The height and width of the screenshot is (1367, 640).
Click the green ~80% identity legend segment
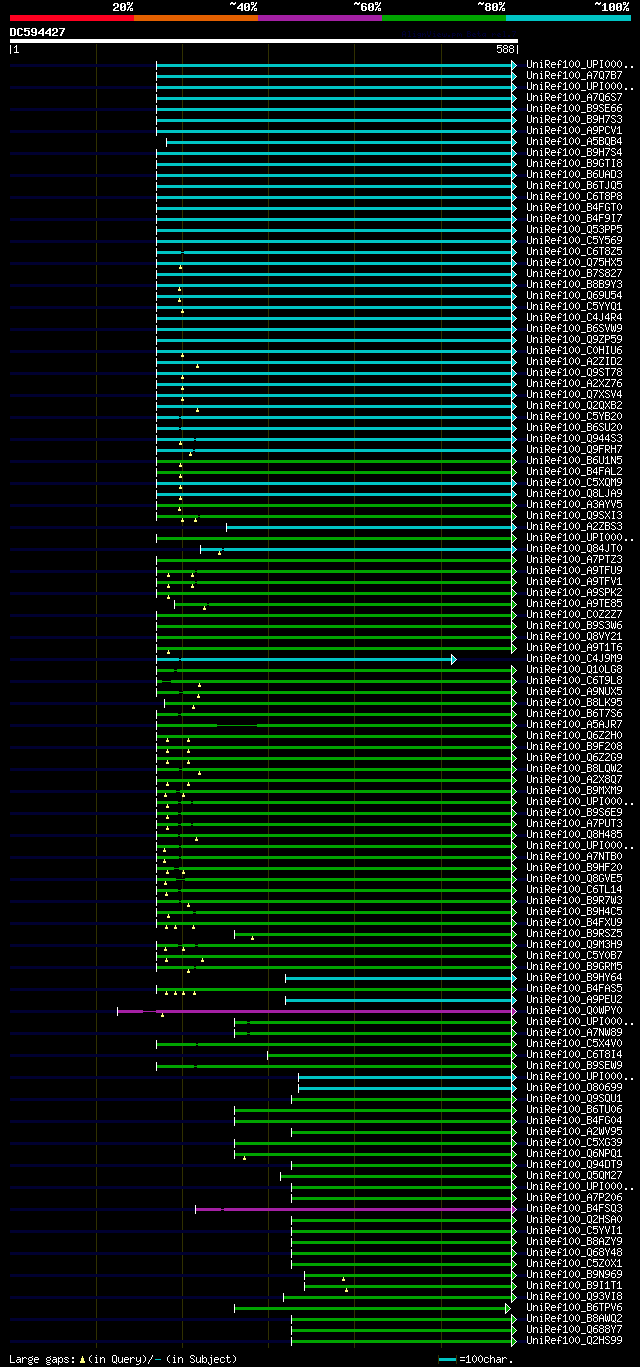pyautogui.click(x=444, y=18)
